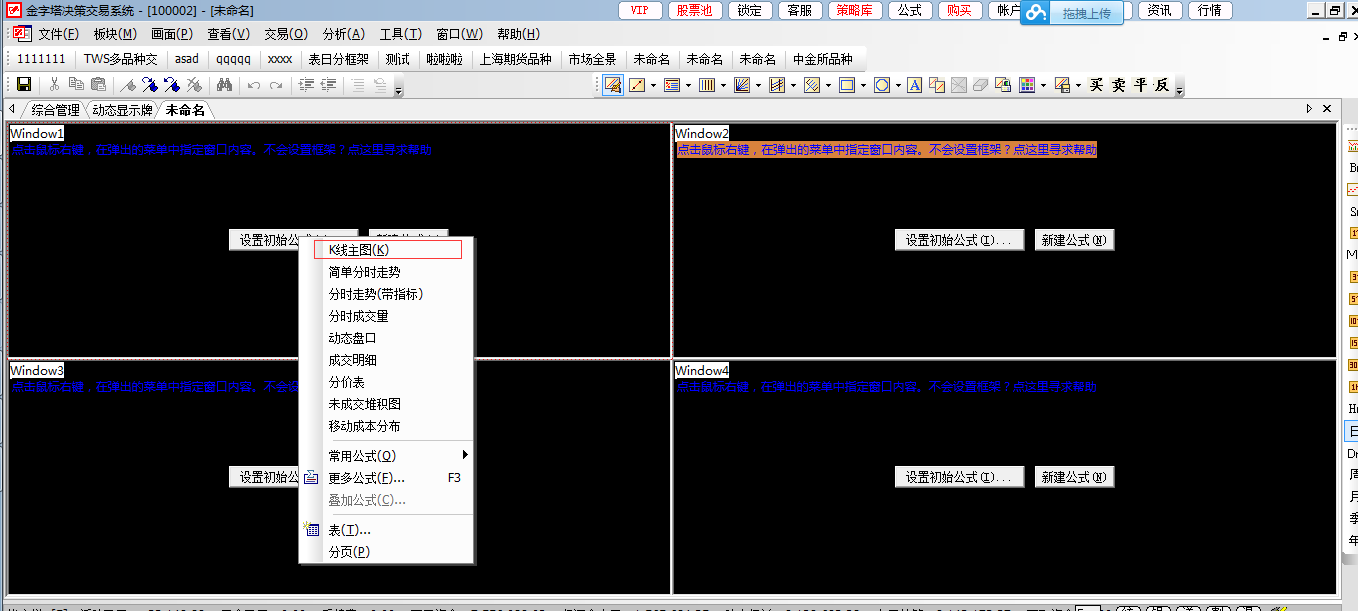
Task: Open the 中金所品种 layout tab
Action: tap(823, 59)
